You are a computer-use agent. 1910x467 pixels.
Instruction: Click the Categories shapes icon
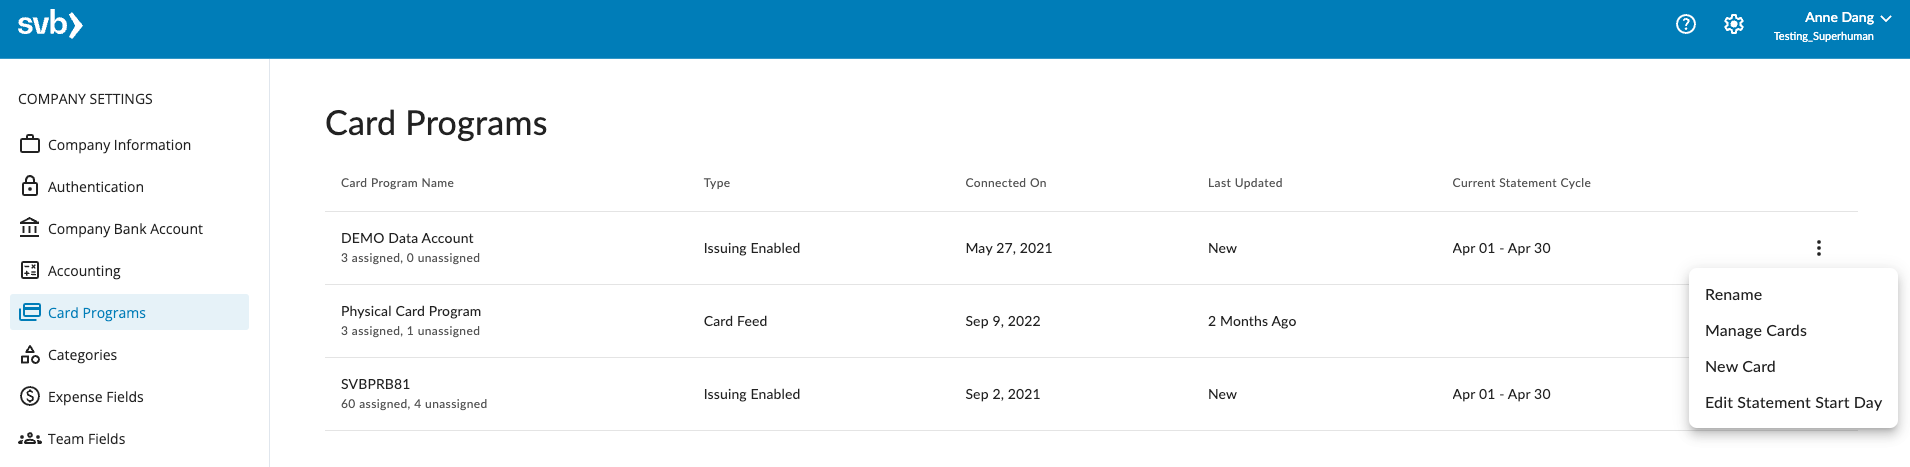[x=30, y=354]
